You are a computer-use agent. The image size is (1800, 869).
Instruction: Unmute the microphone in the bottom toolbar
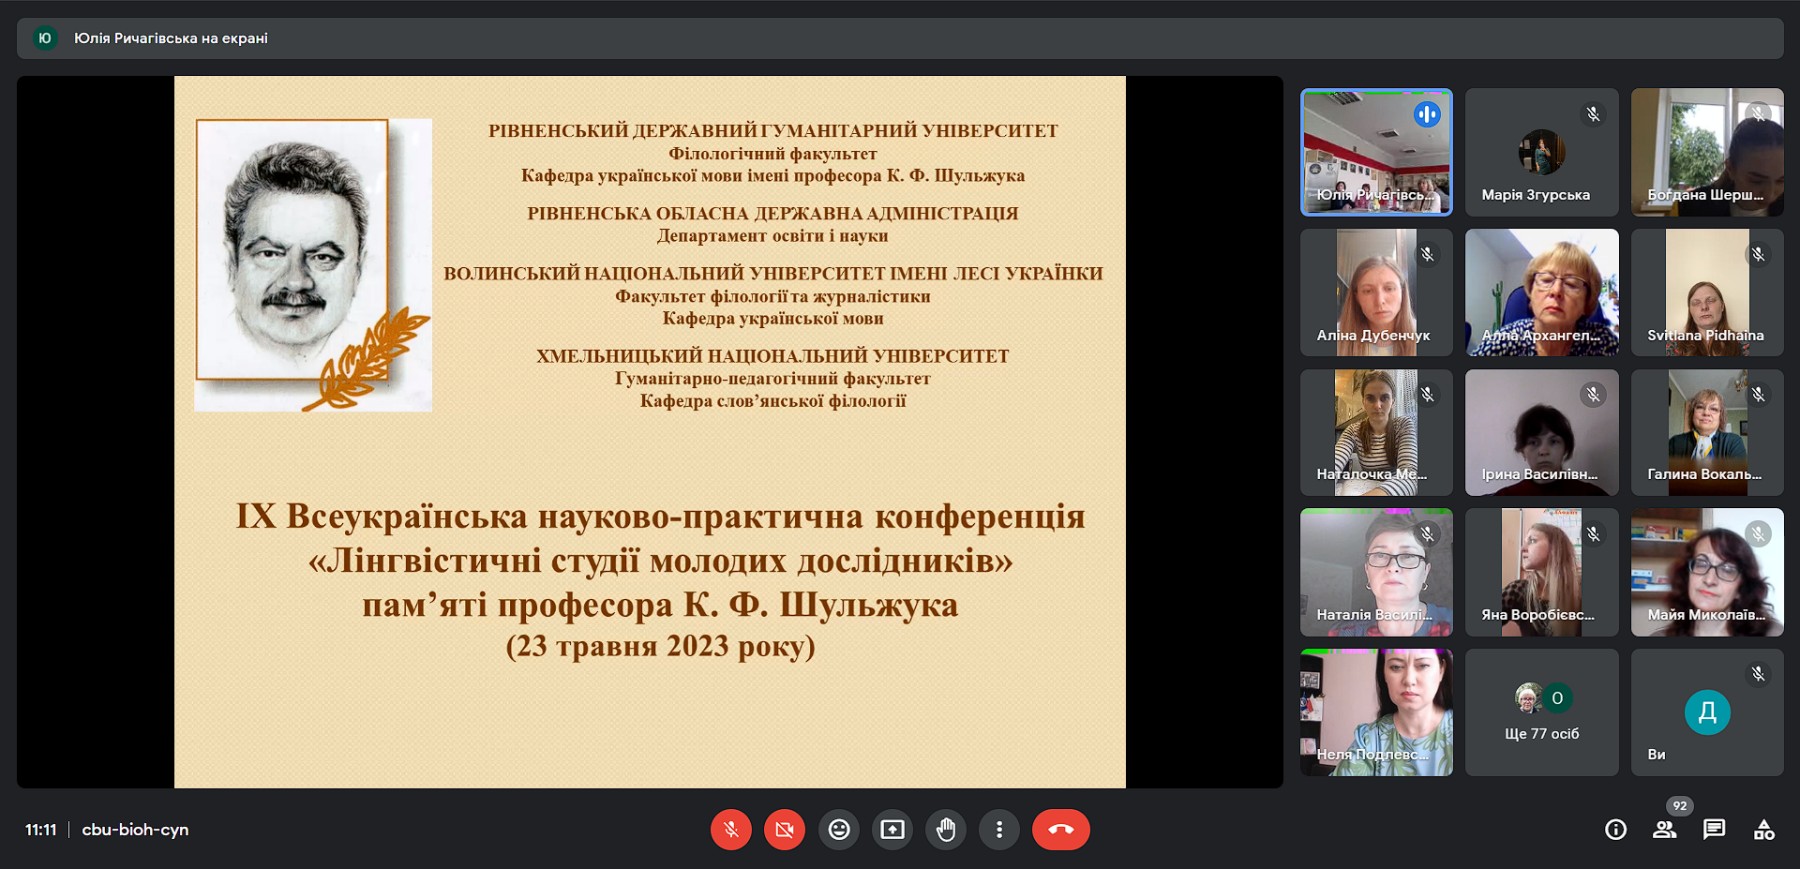[731, 830]
